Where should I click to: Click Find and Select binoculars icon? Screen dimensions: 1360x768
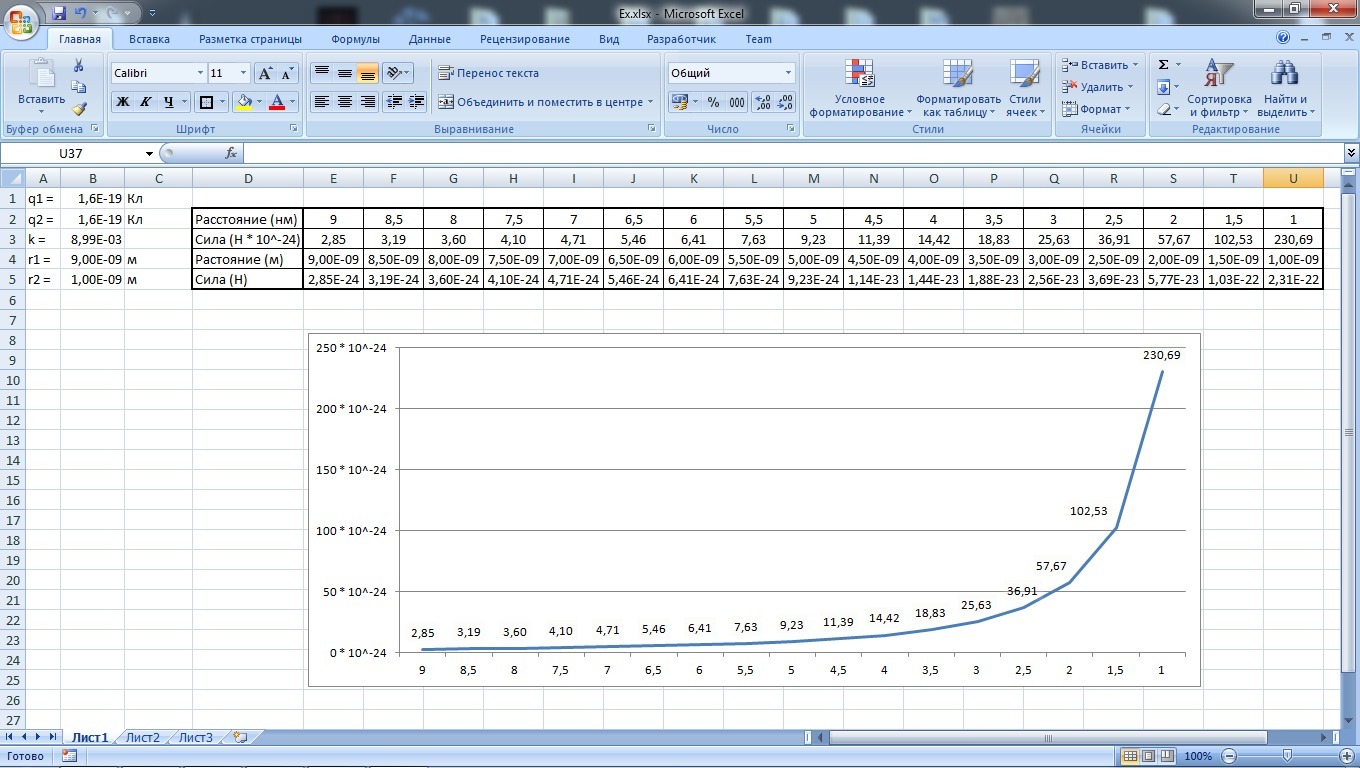tap(1284, 74)
